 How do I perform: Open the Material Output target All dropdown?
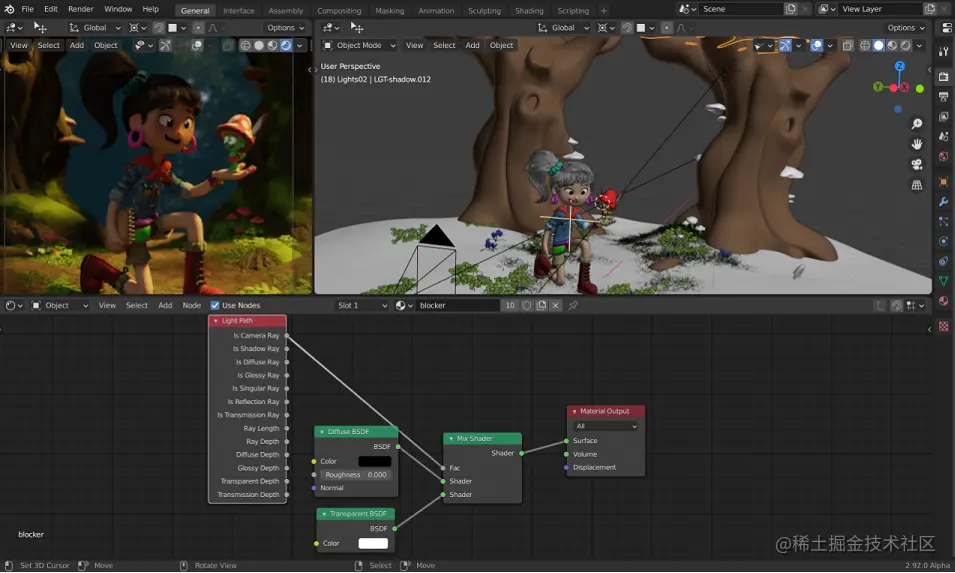[x=606, y=427]
